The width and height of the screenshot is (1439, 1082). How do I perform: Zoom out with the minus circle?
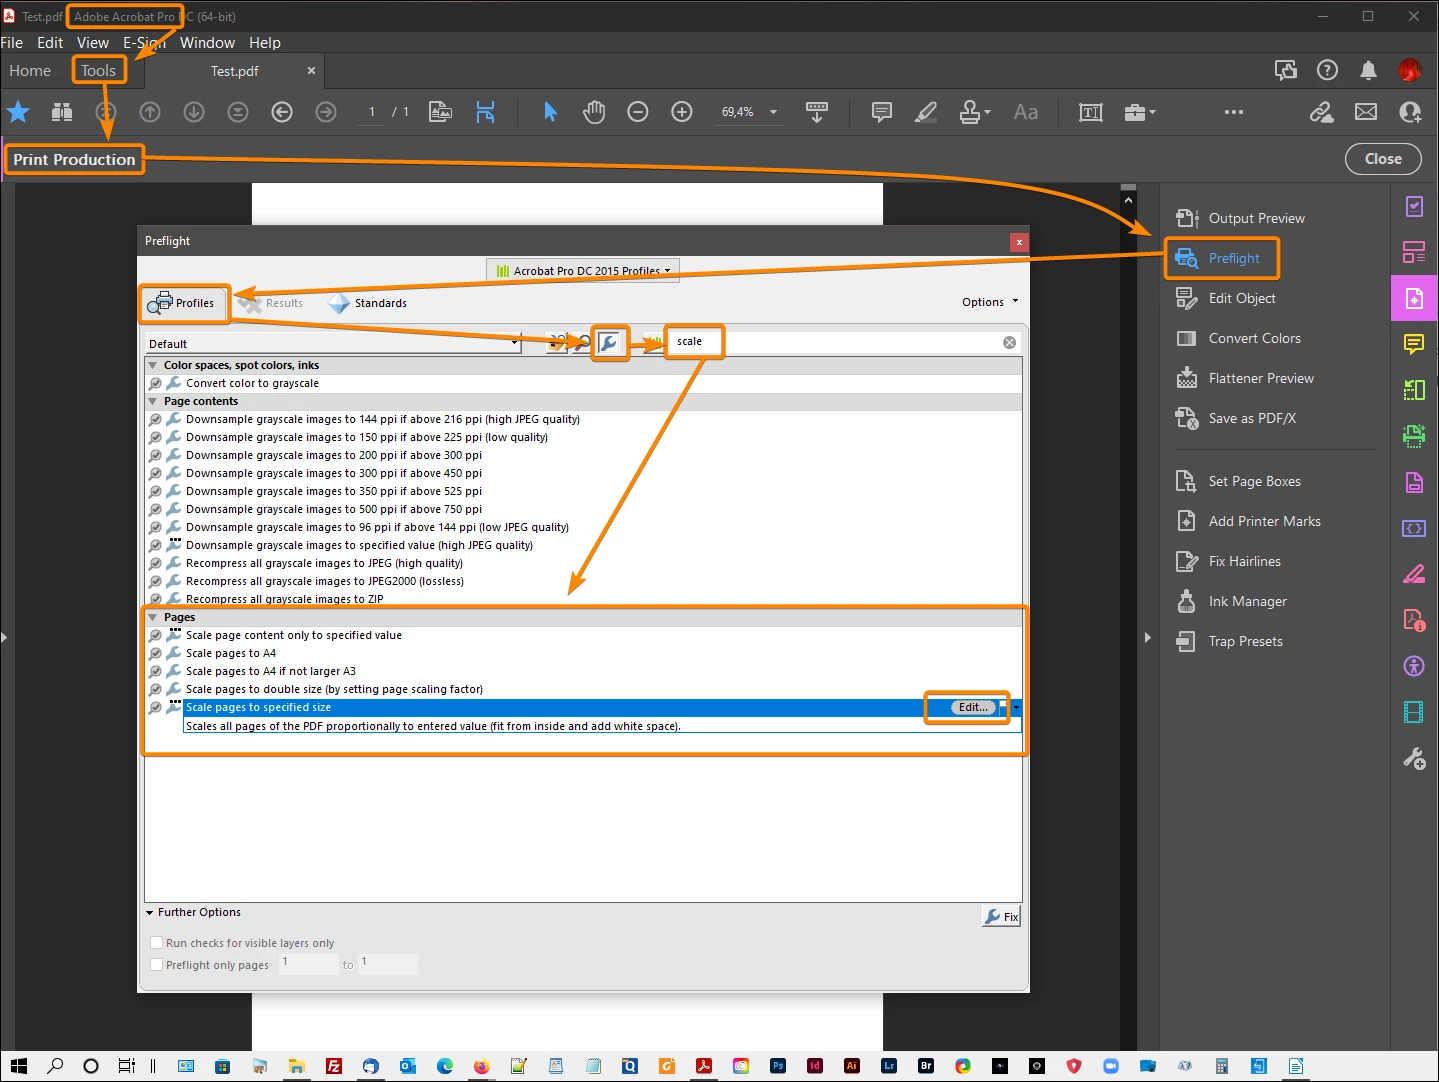tap(638, 112)
